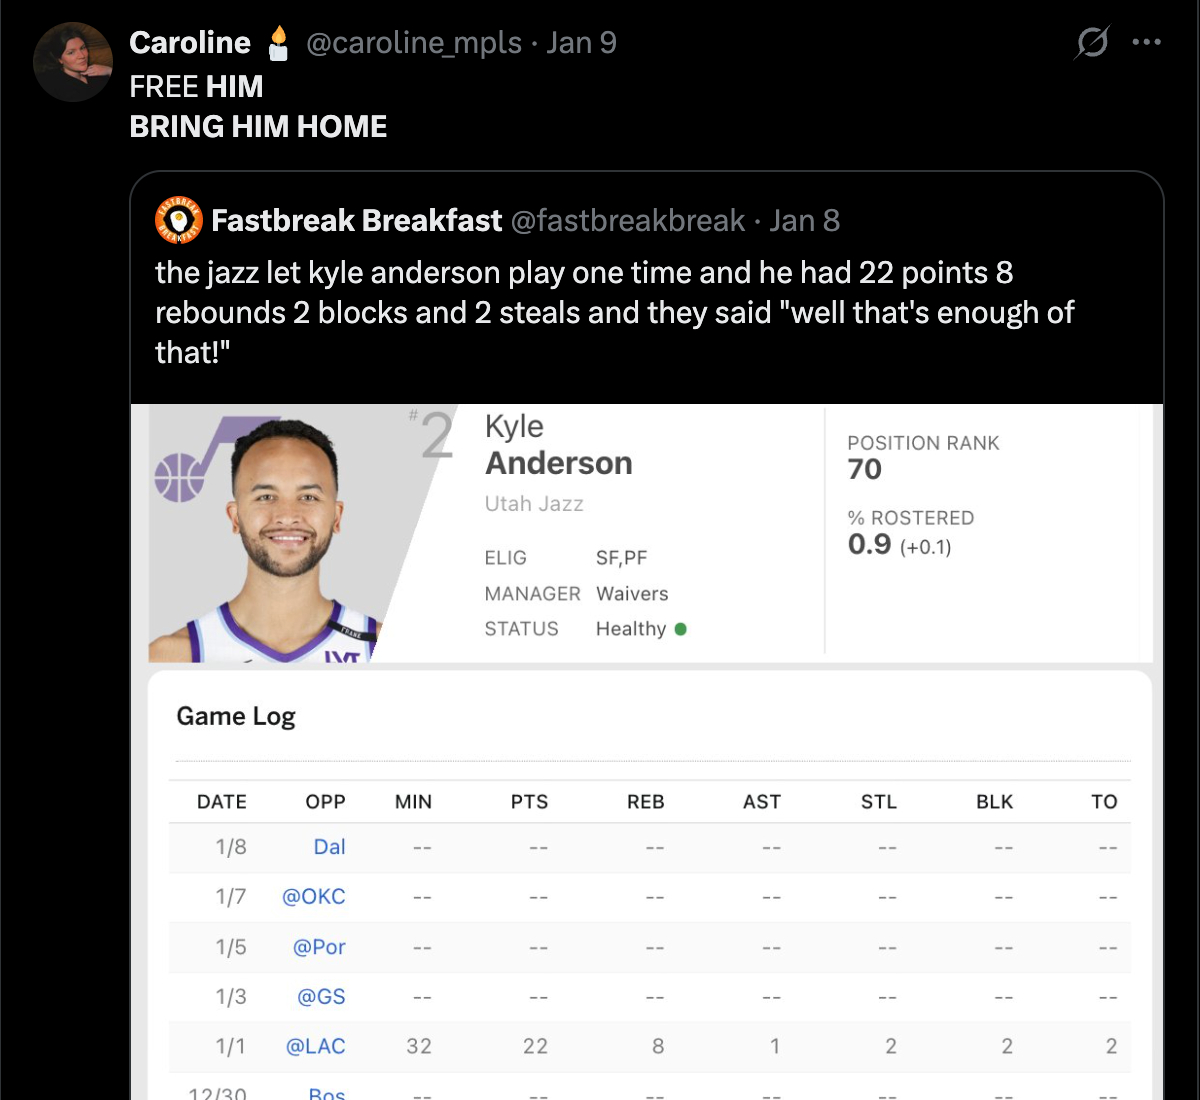This screenshot has height=1100, width=1200.
Task: Open the @caroline_mpls handle link
Action: click(413, 43)
